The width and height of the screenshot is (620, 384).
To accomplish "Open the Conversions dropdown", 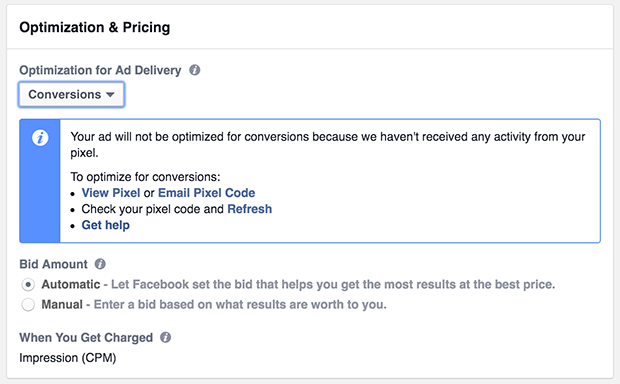I will [71, 95].
